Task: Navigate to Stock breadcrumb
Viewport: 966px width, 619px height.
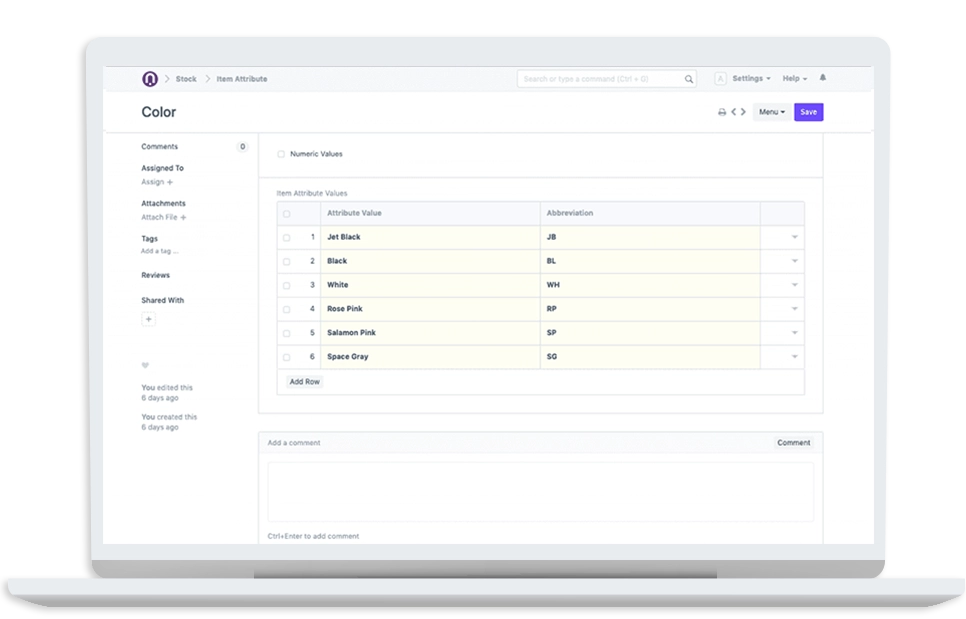Action: click(186, 79)
